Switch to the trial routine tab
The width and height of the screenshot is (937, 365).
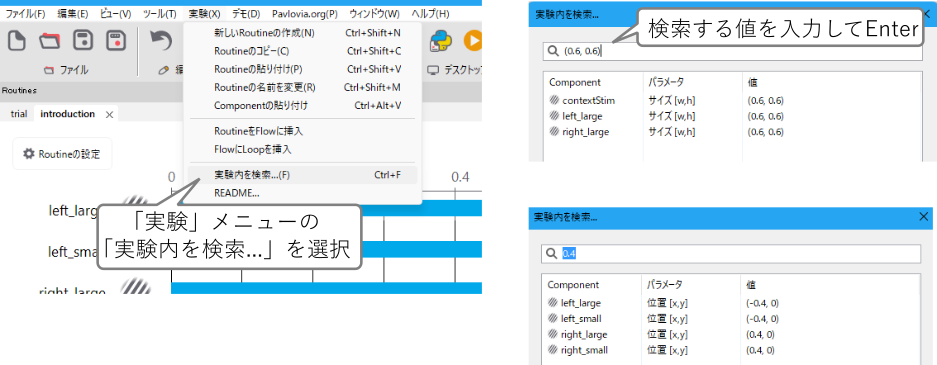click(x=19, y=114)
